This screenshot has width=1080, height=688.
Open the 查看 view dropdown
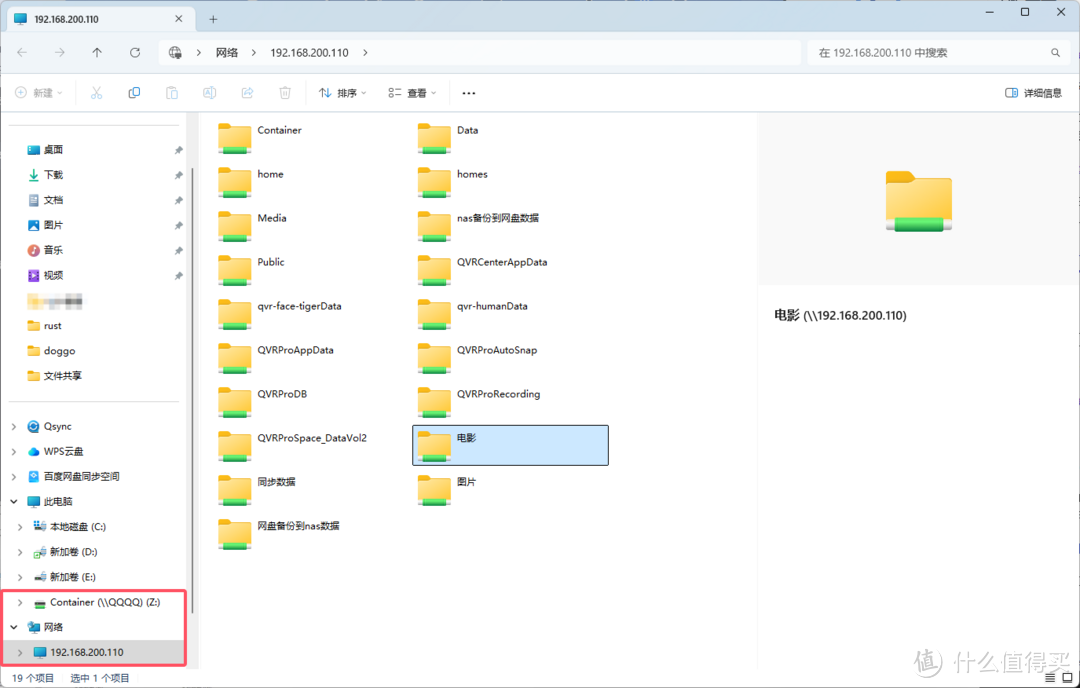(411, 93)
